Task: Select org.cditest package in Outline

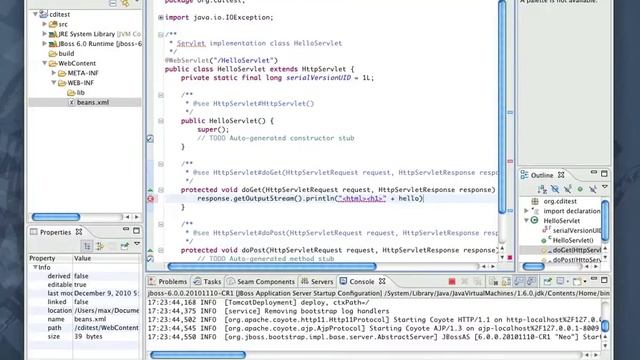Action: [x=560, y=201]
